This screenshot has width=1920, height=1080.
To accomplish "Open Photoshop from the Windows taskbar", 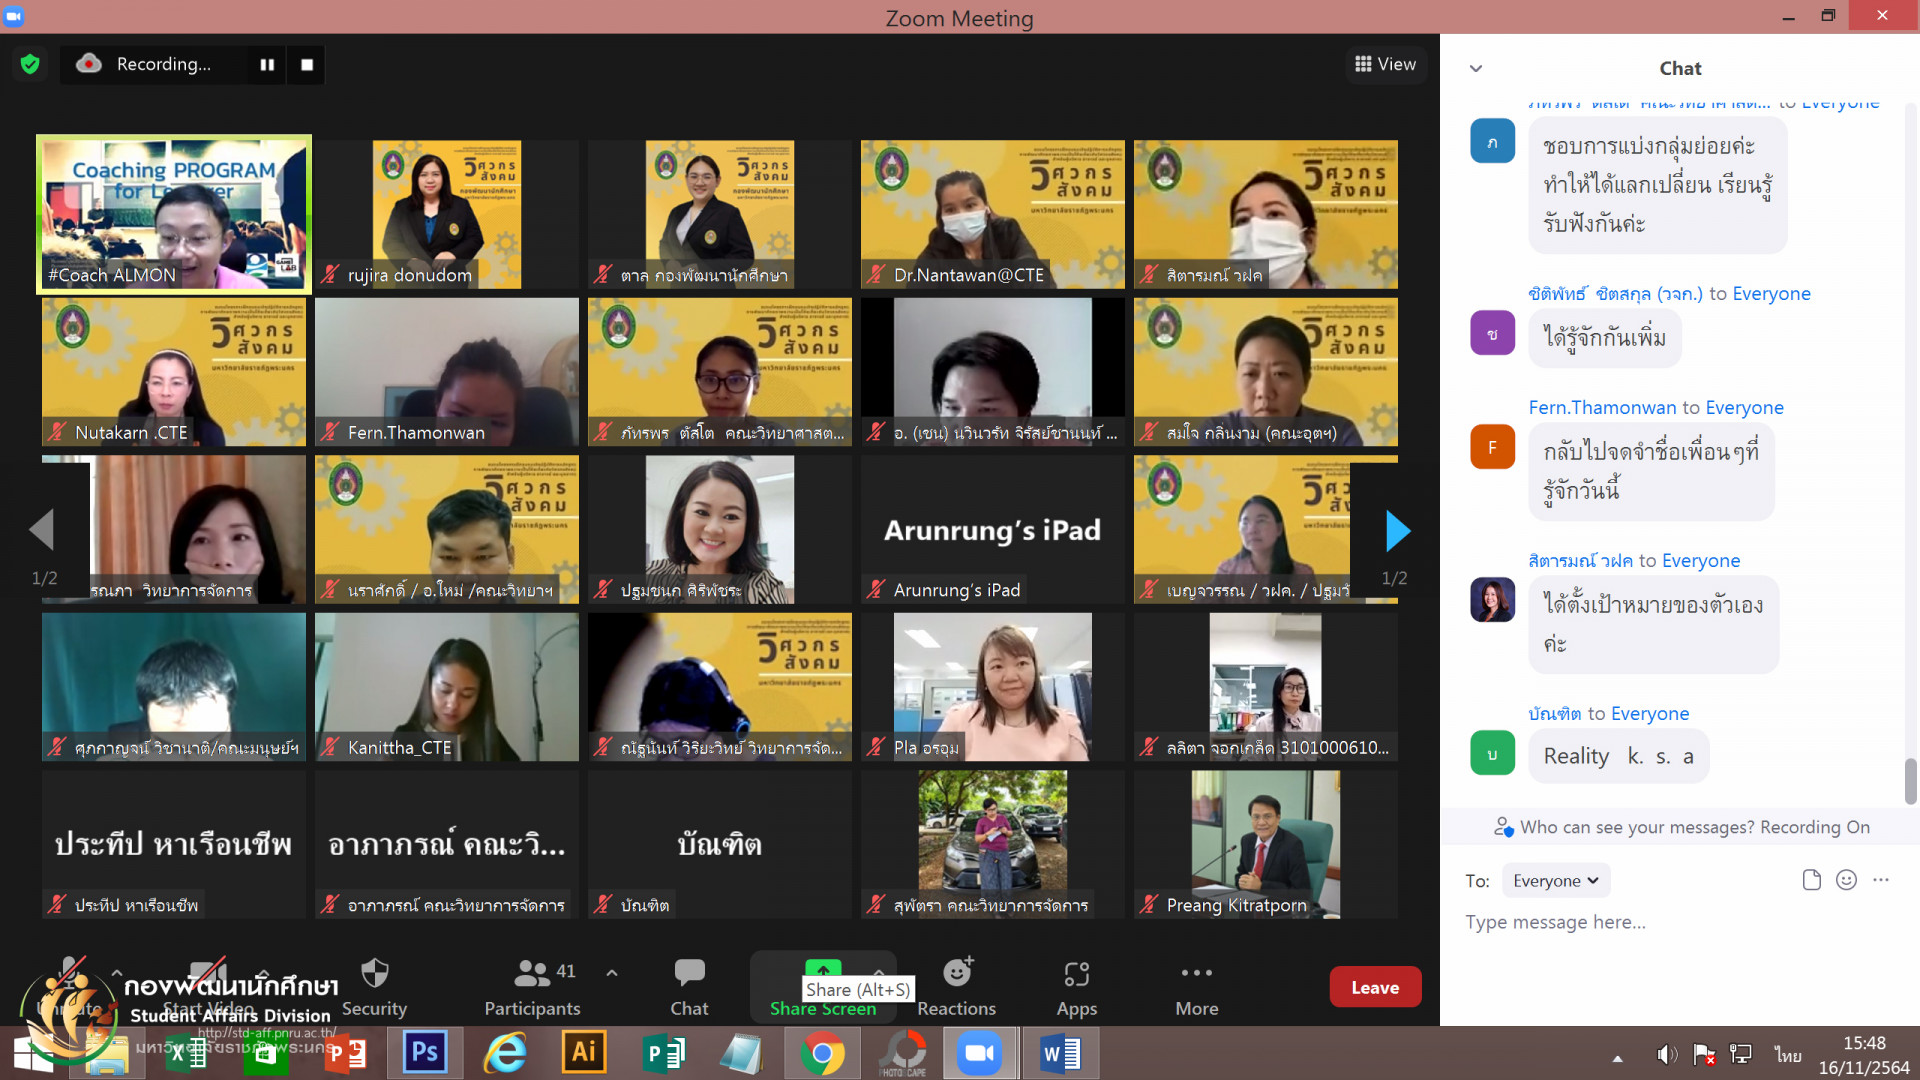I will [424, 1052].
